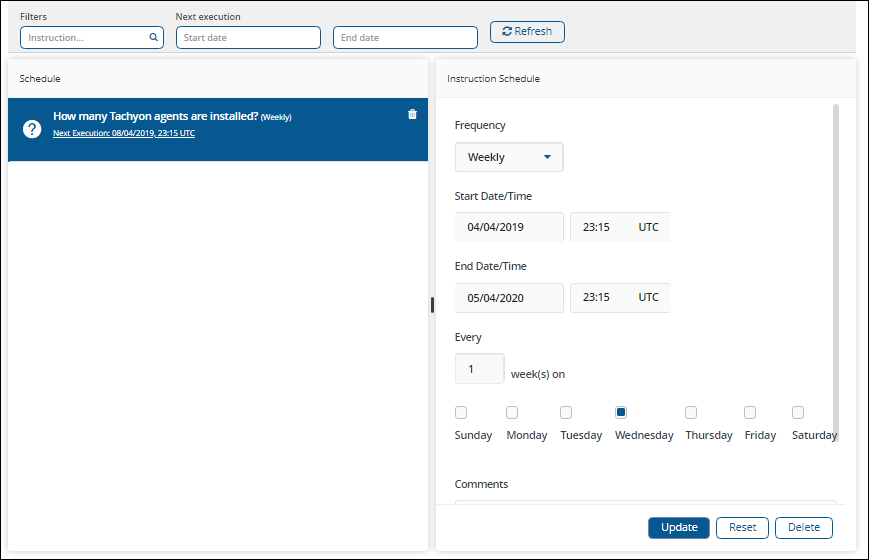Click the panel splitter handle between panes
This screenshot has height=560, width=869.
tap(432, 305)
